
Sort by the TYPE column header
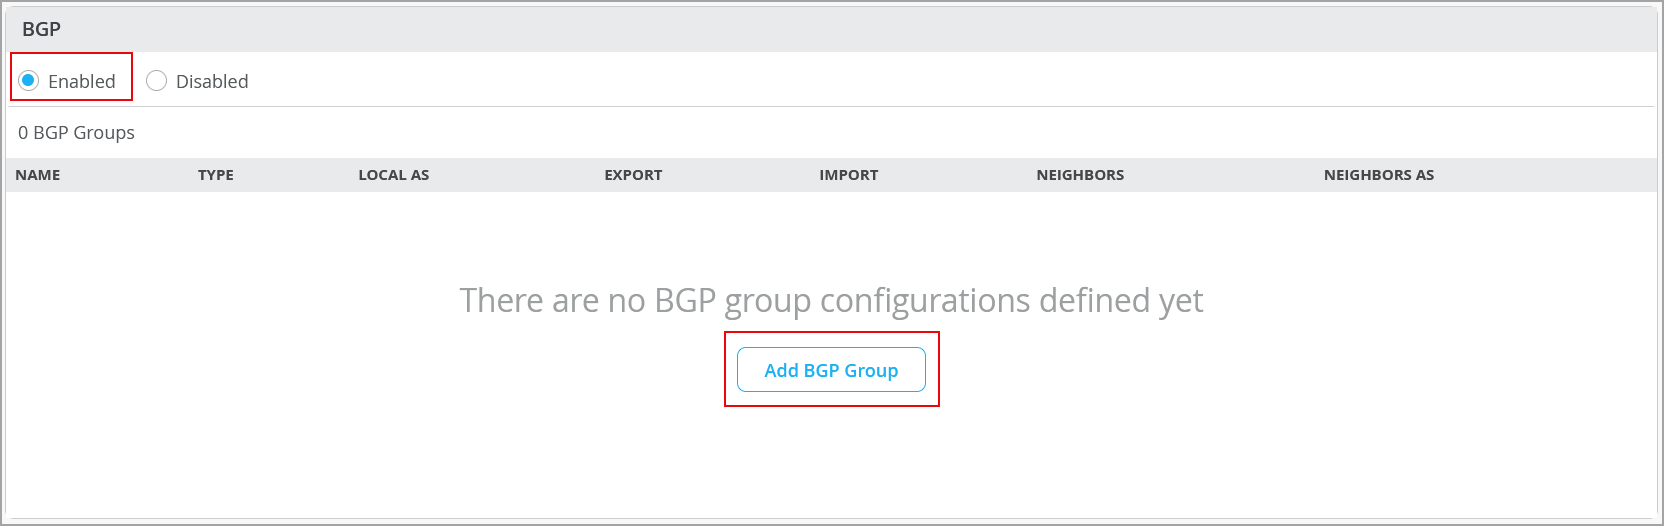point(216,175)
